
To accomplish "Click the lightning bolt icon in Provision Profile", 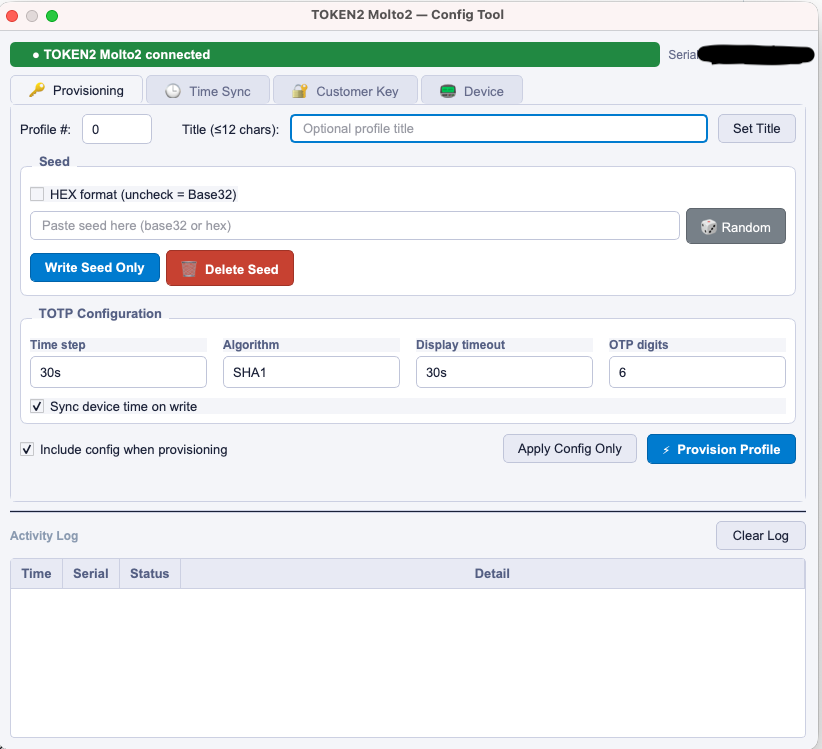I will coord(666,450).
